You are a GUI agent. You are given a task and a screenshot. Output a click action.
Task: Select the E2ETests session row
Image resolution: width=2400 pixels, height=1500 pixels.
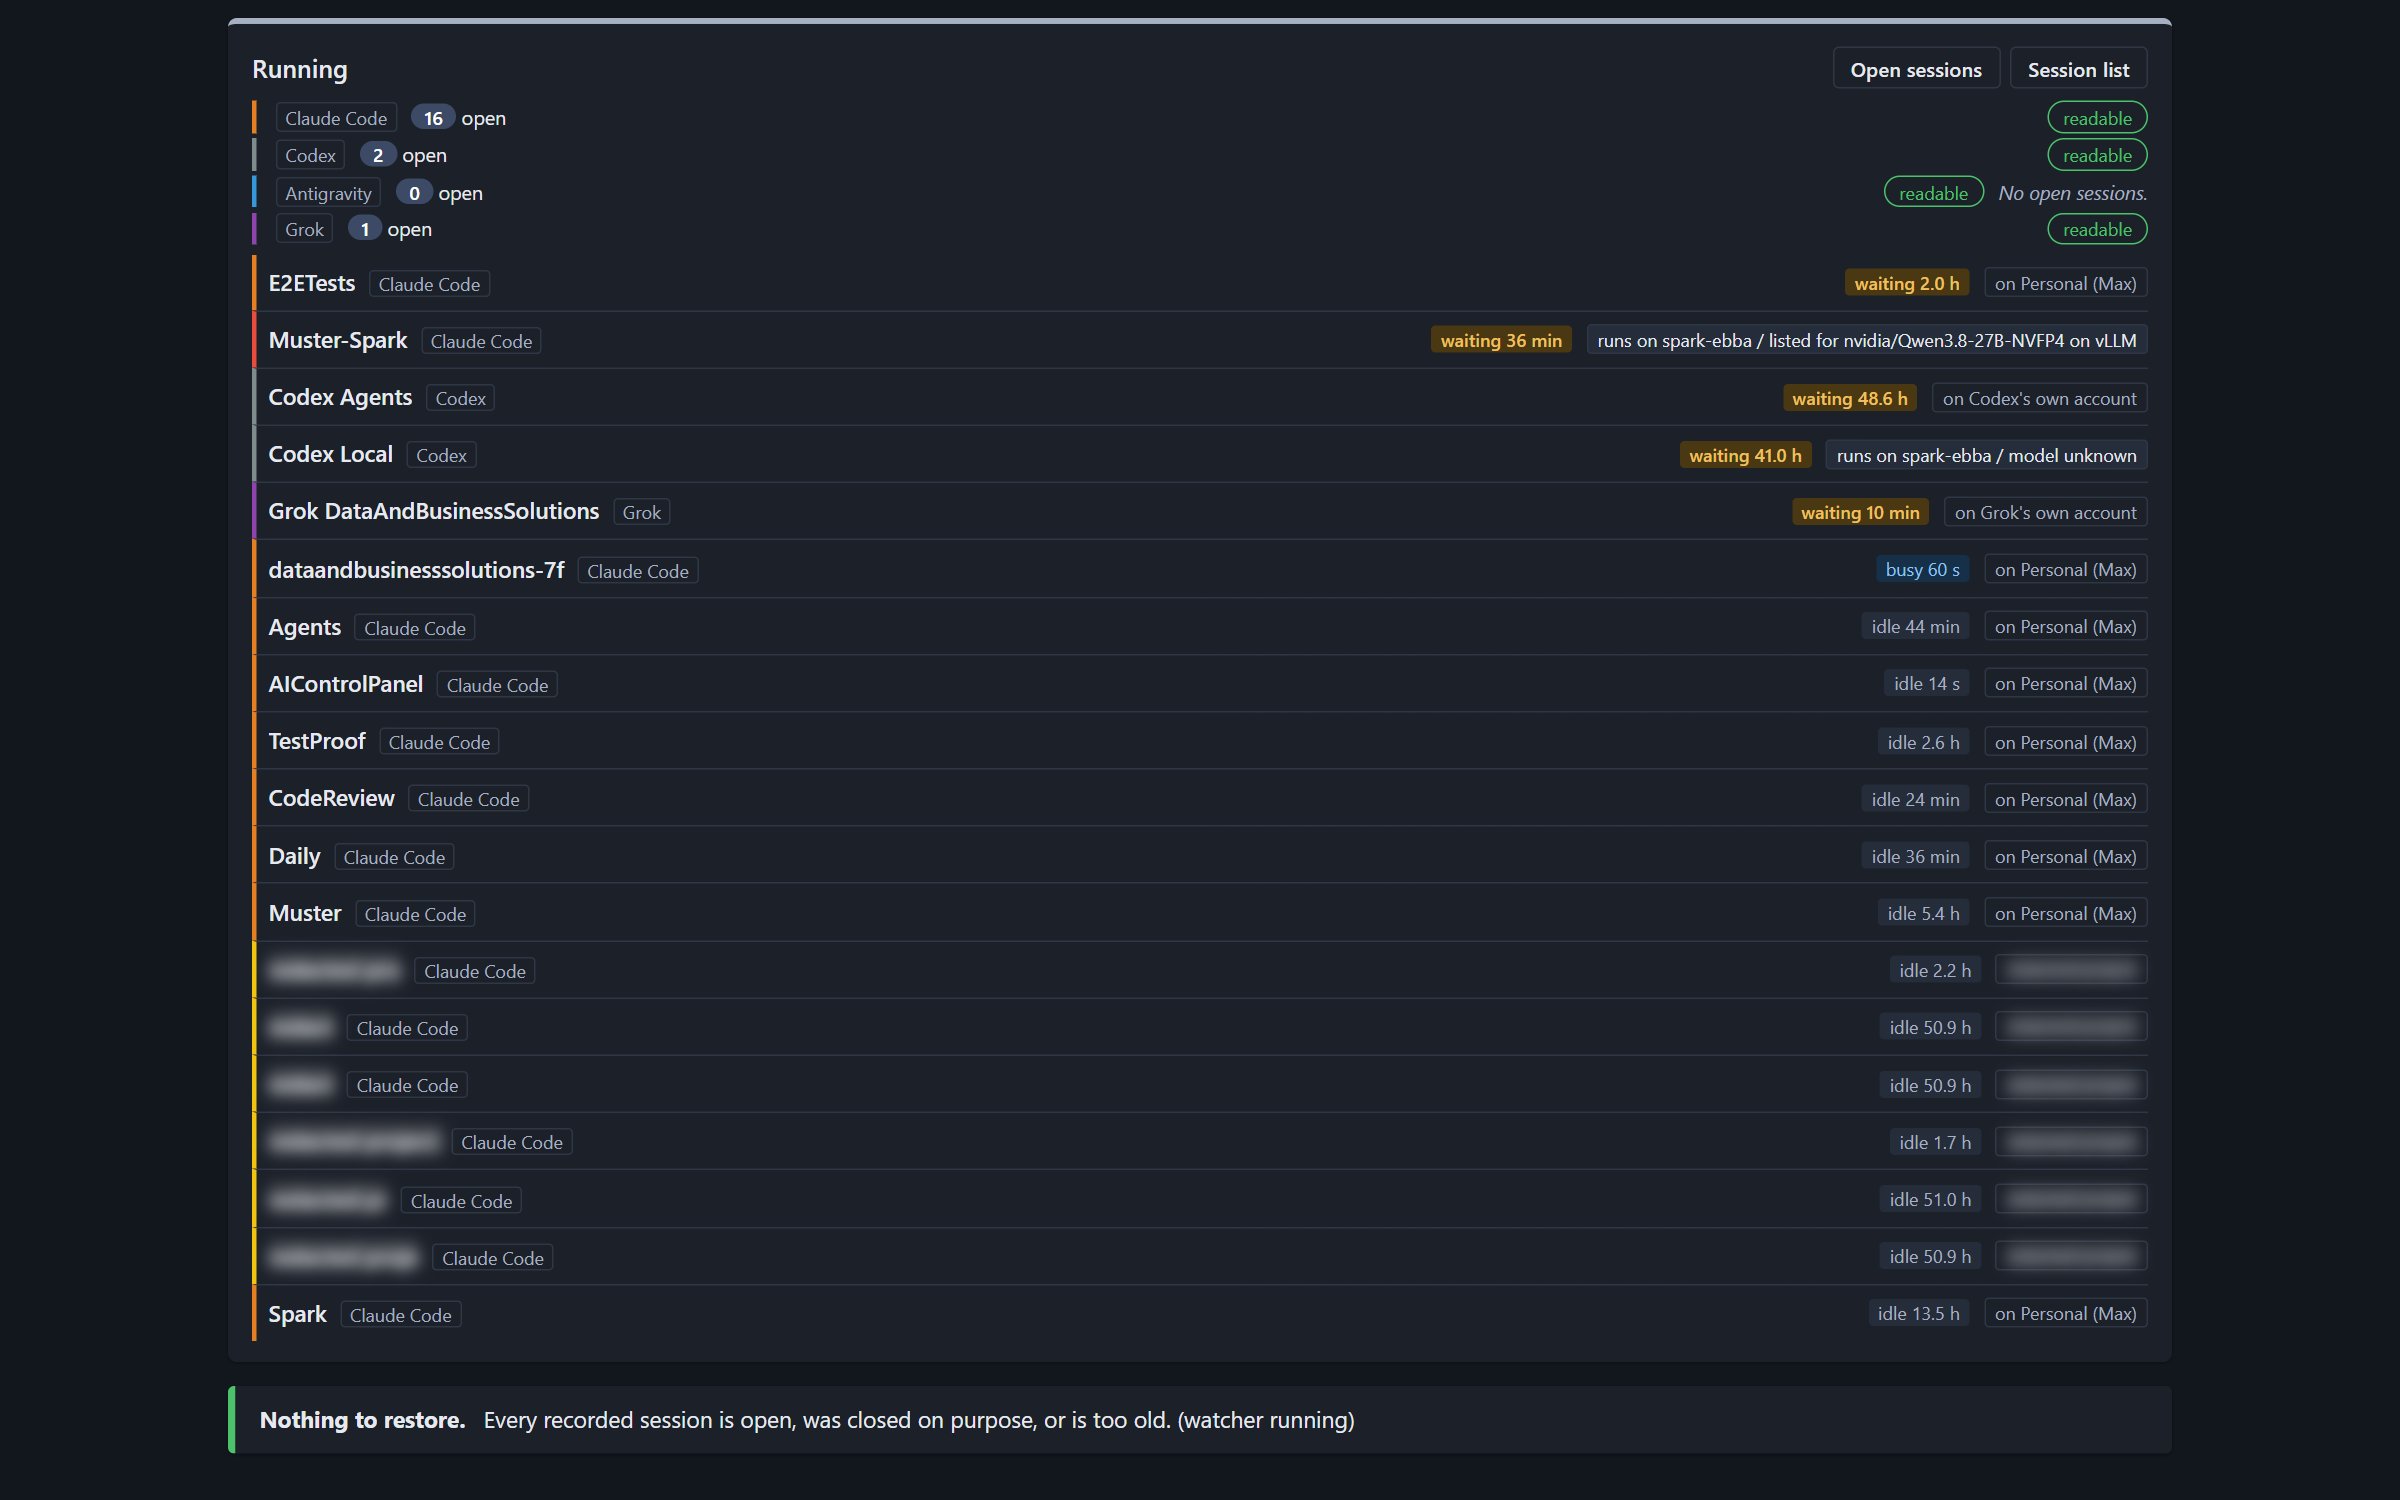(1200, 283)
